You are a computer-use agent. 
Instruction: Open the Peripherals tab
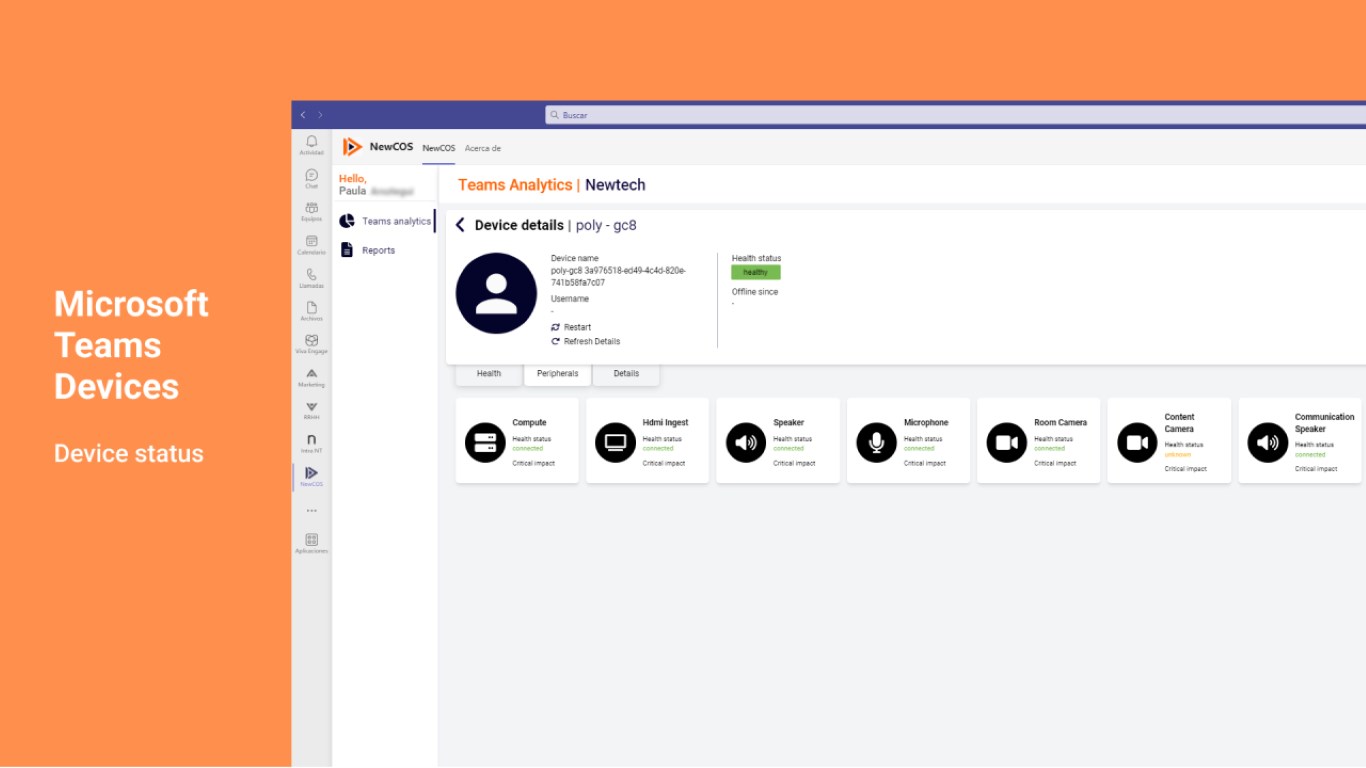[x=557, y=374]
